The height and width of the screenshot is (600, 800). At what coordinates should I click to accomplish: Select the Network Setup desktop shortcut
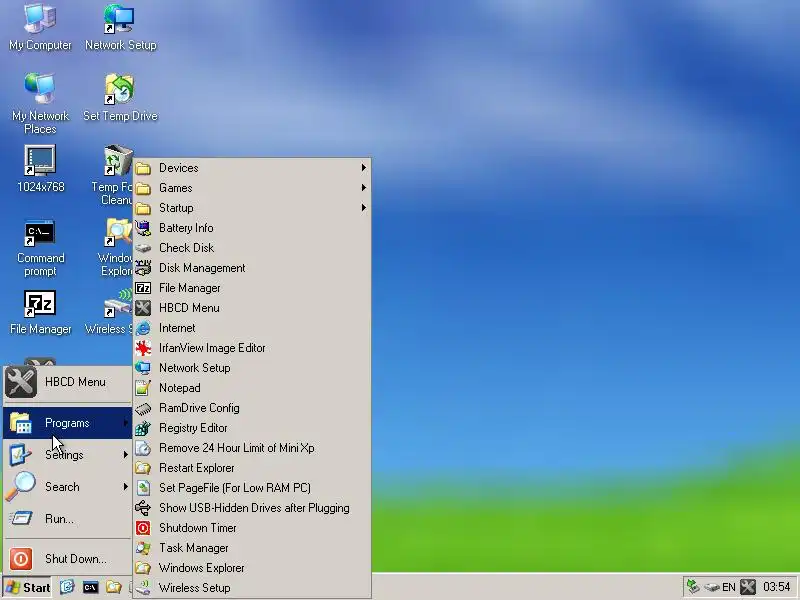[120, 27]
